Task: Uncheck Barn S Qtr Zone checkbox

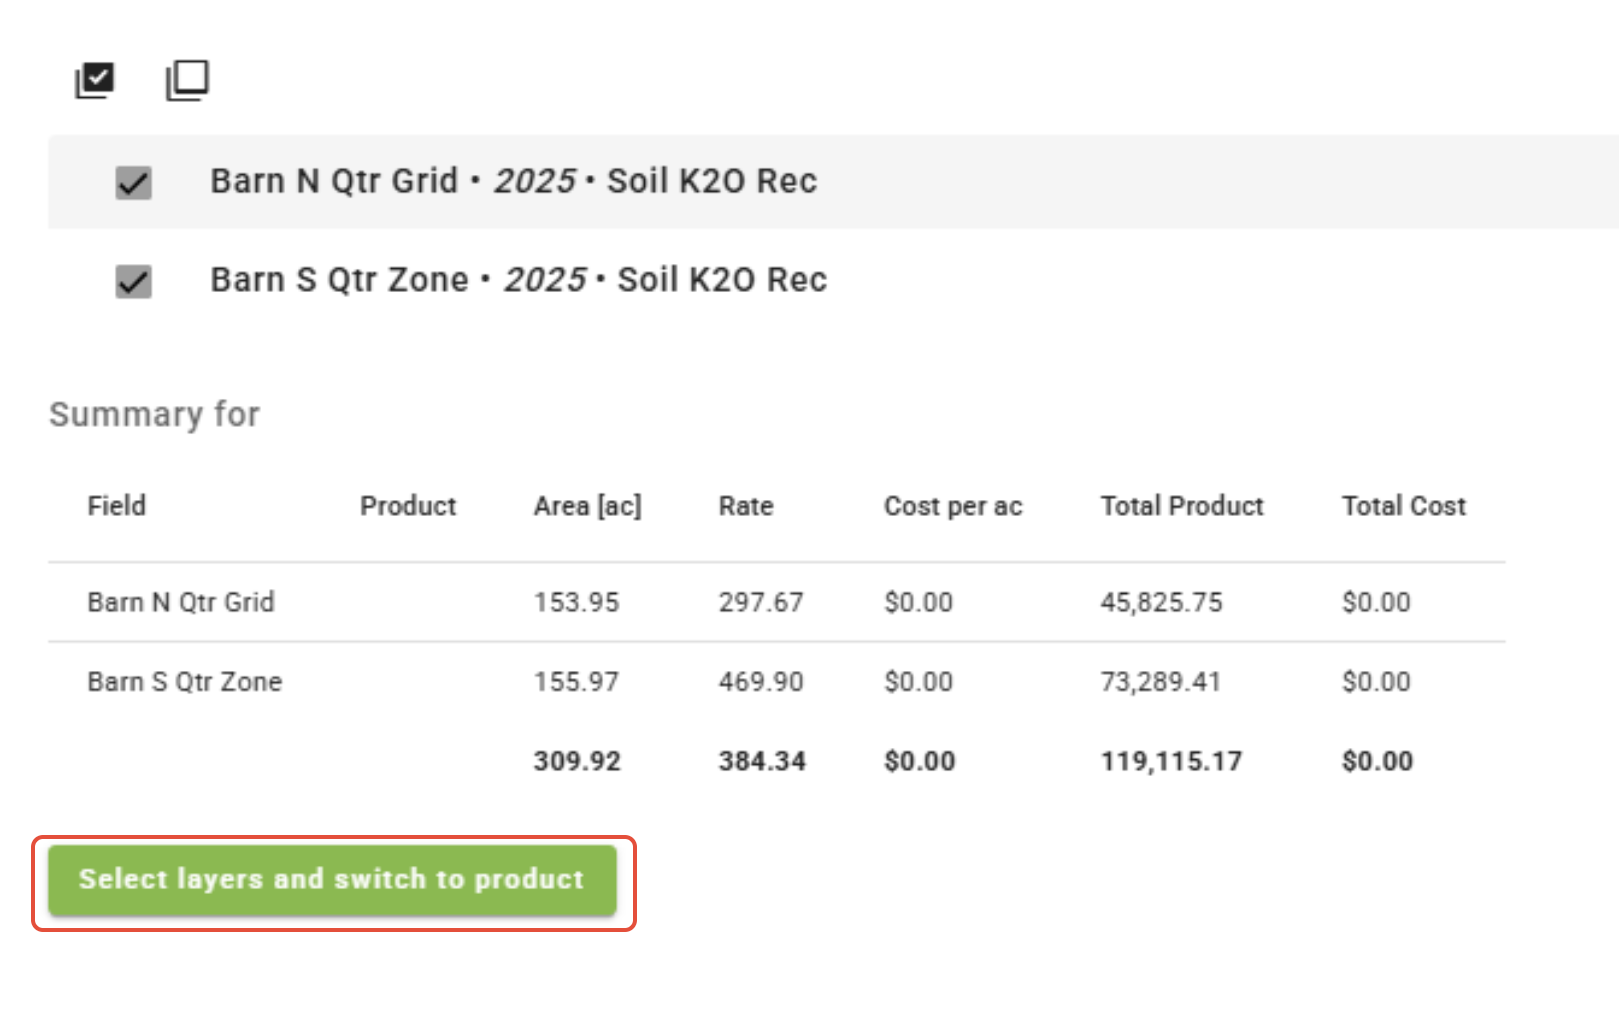Action: pyautogui.click(x=133, y=282)
